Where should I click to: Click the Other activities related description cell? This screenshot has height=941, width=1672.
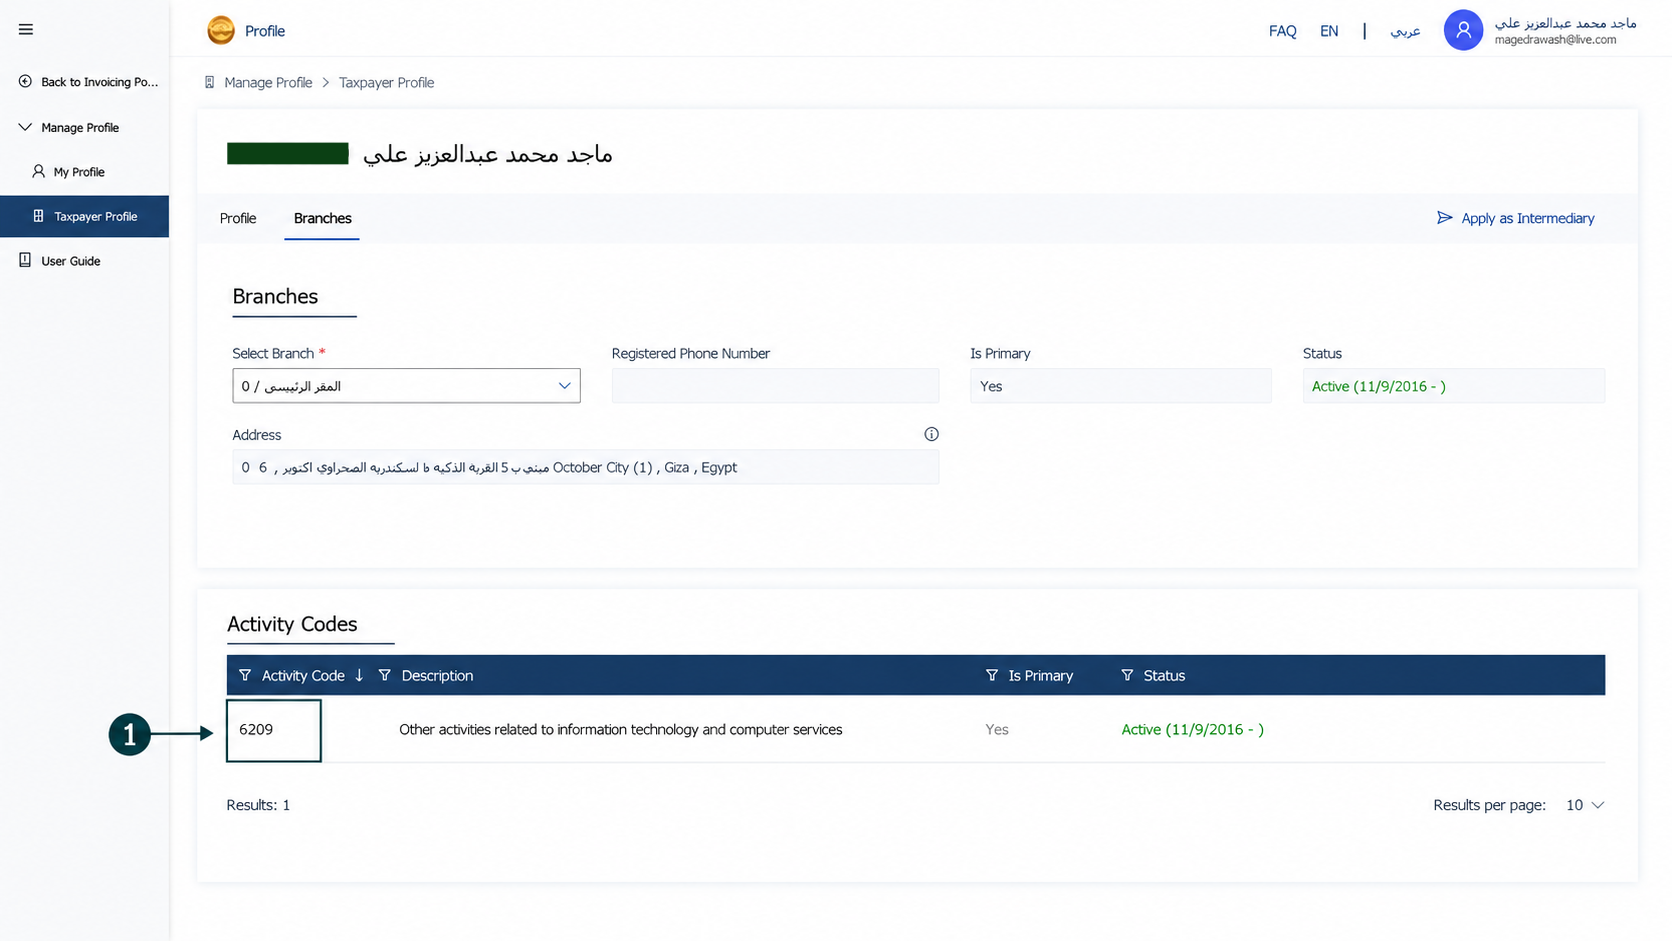click(620, 730)
